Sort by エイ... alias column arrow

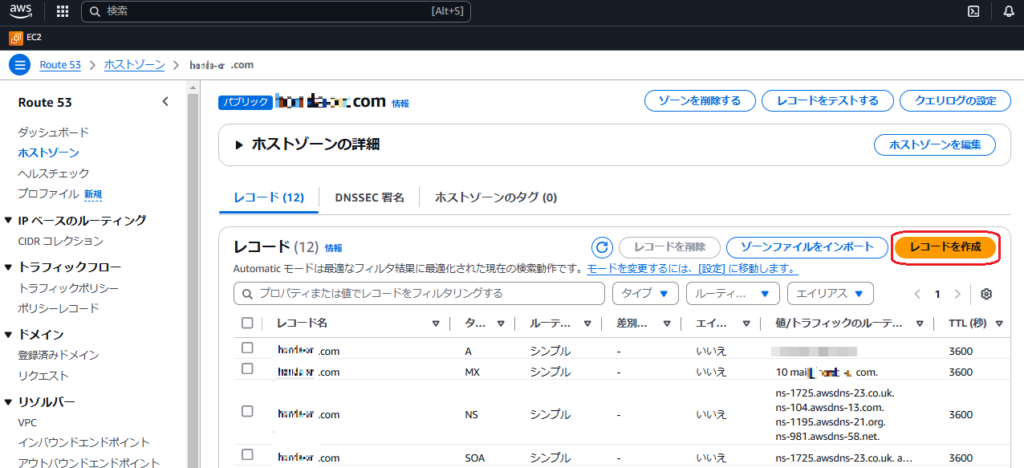745,323
